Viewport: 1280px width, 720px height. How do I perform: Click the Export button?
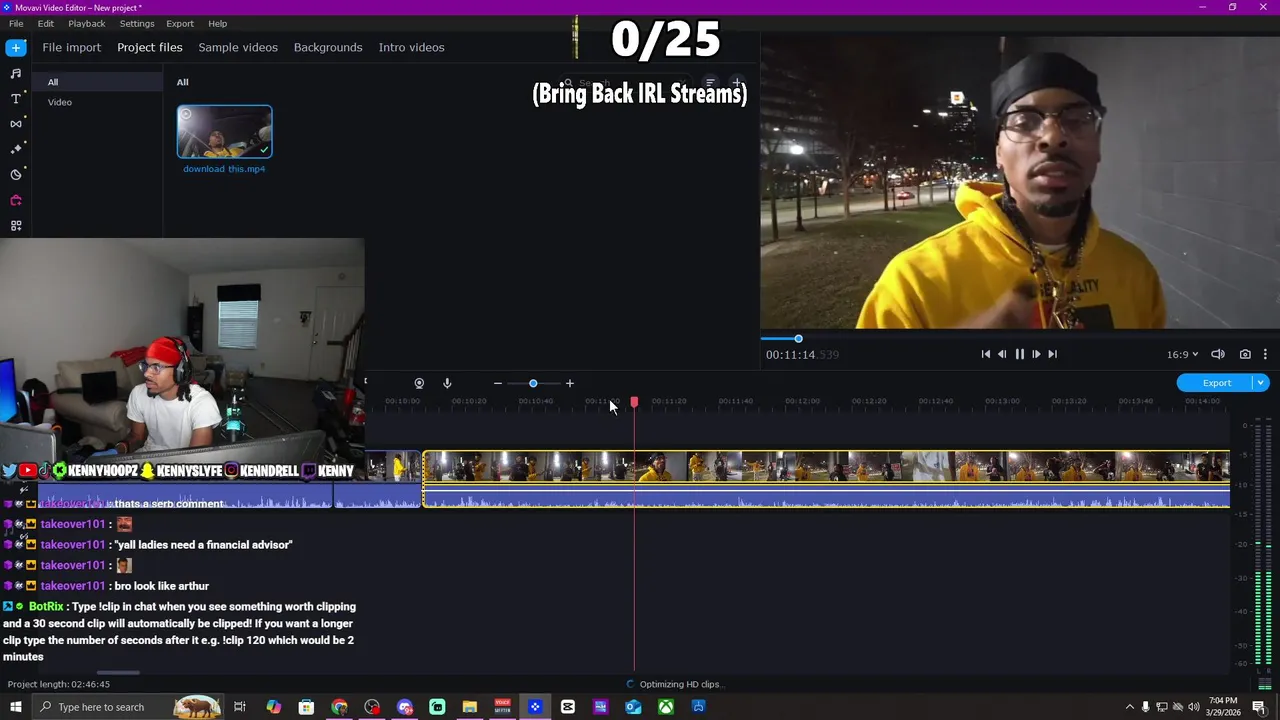tap(1216, 383)
